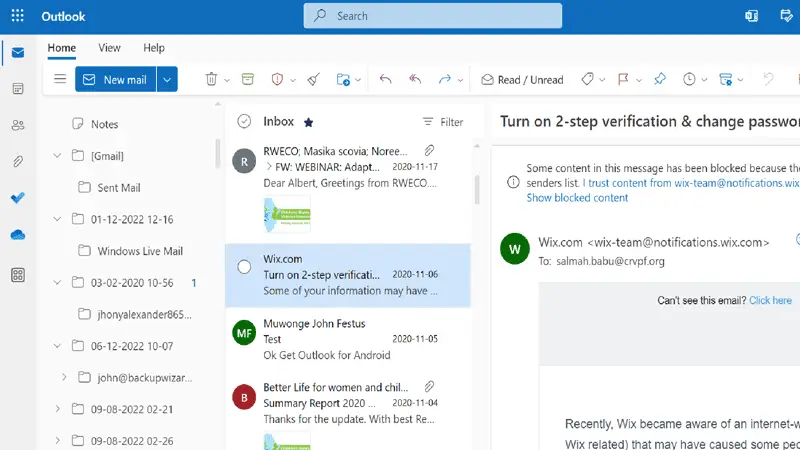
Task: Open the Notes folder
Action: click(x=105, y=124)
